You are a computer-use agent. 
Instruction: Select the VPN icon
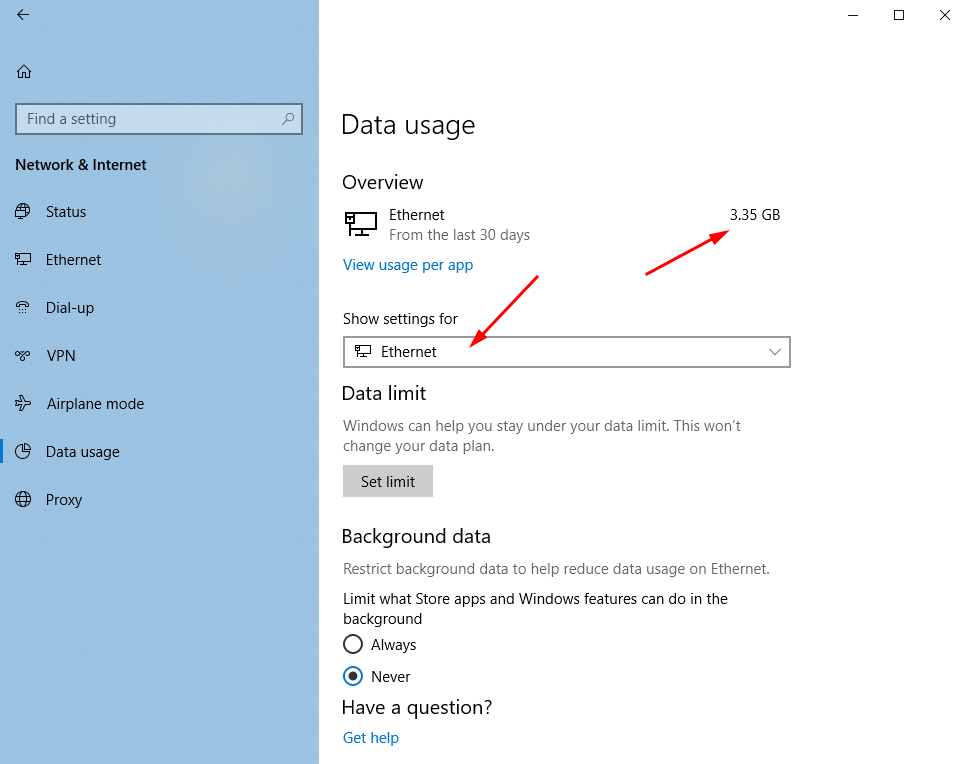tap(23, 355)
